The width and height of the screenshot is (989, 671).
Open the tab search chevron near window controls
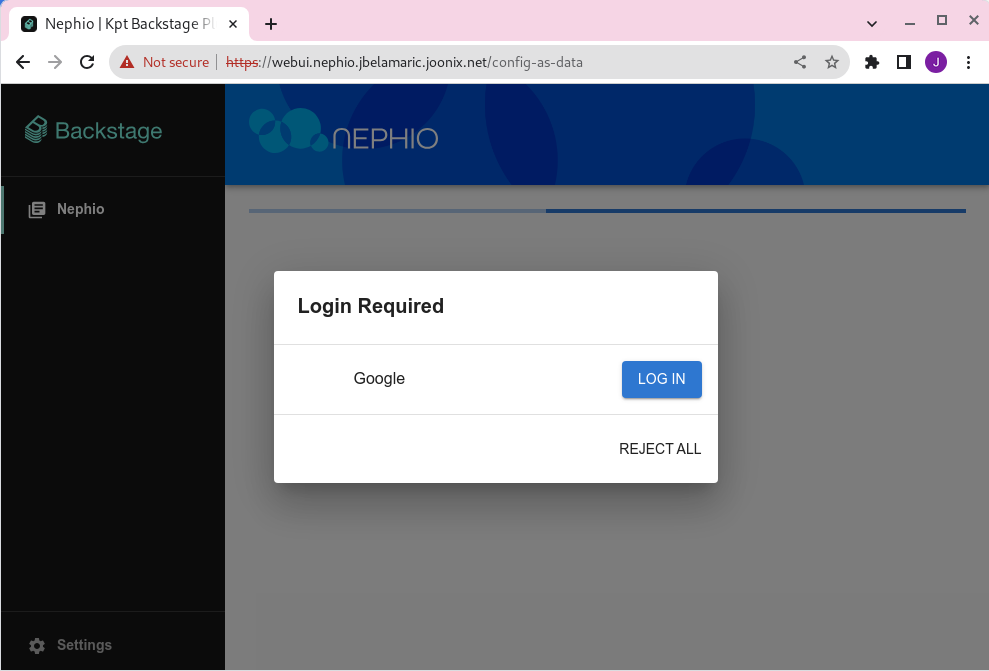point(871,21)
